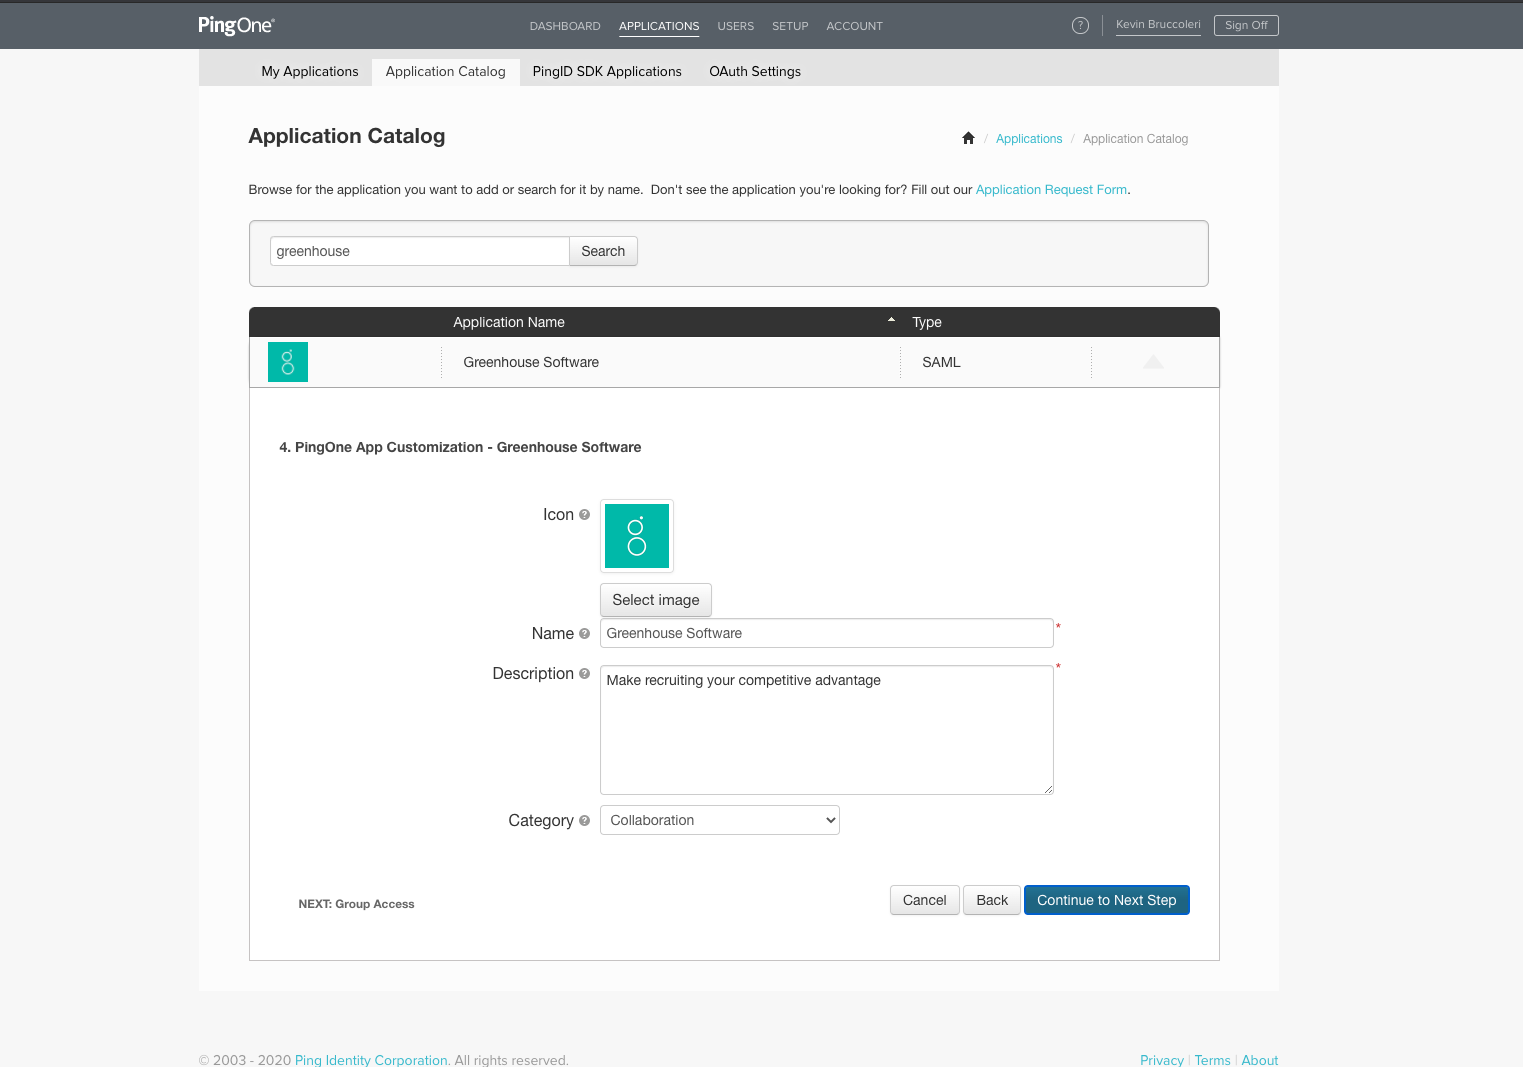
Task: Open the Category dropdown
Action: tap(719, 820)
